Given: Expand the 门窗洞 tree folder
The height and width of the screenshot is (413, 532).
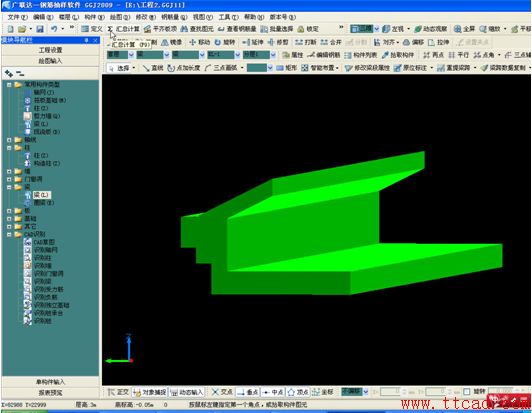Looking at the screenshot, I should point(9,179).
